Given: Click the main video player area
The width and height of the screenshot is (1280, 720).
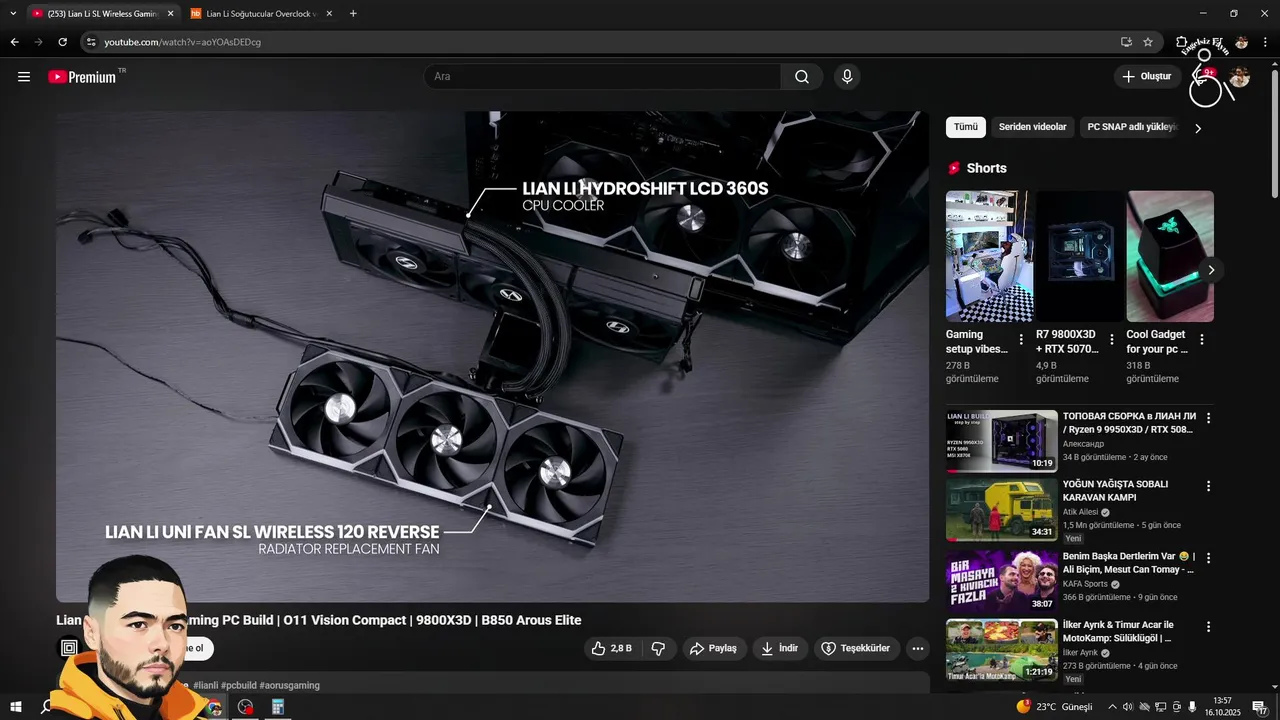Looking at the screenshot, I should [492, 356].
